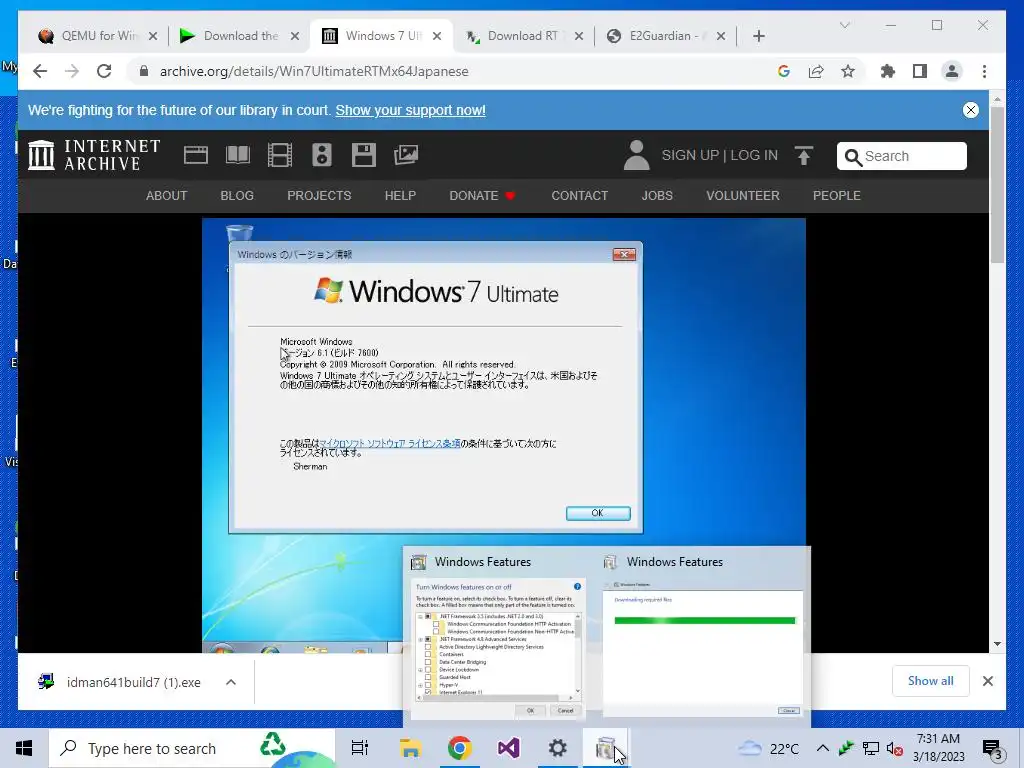
Task: Select Windows Features checklist preview thumbnail
Action: pyautogui.click(x=498, y=649)
